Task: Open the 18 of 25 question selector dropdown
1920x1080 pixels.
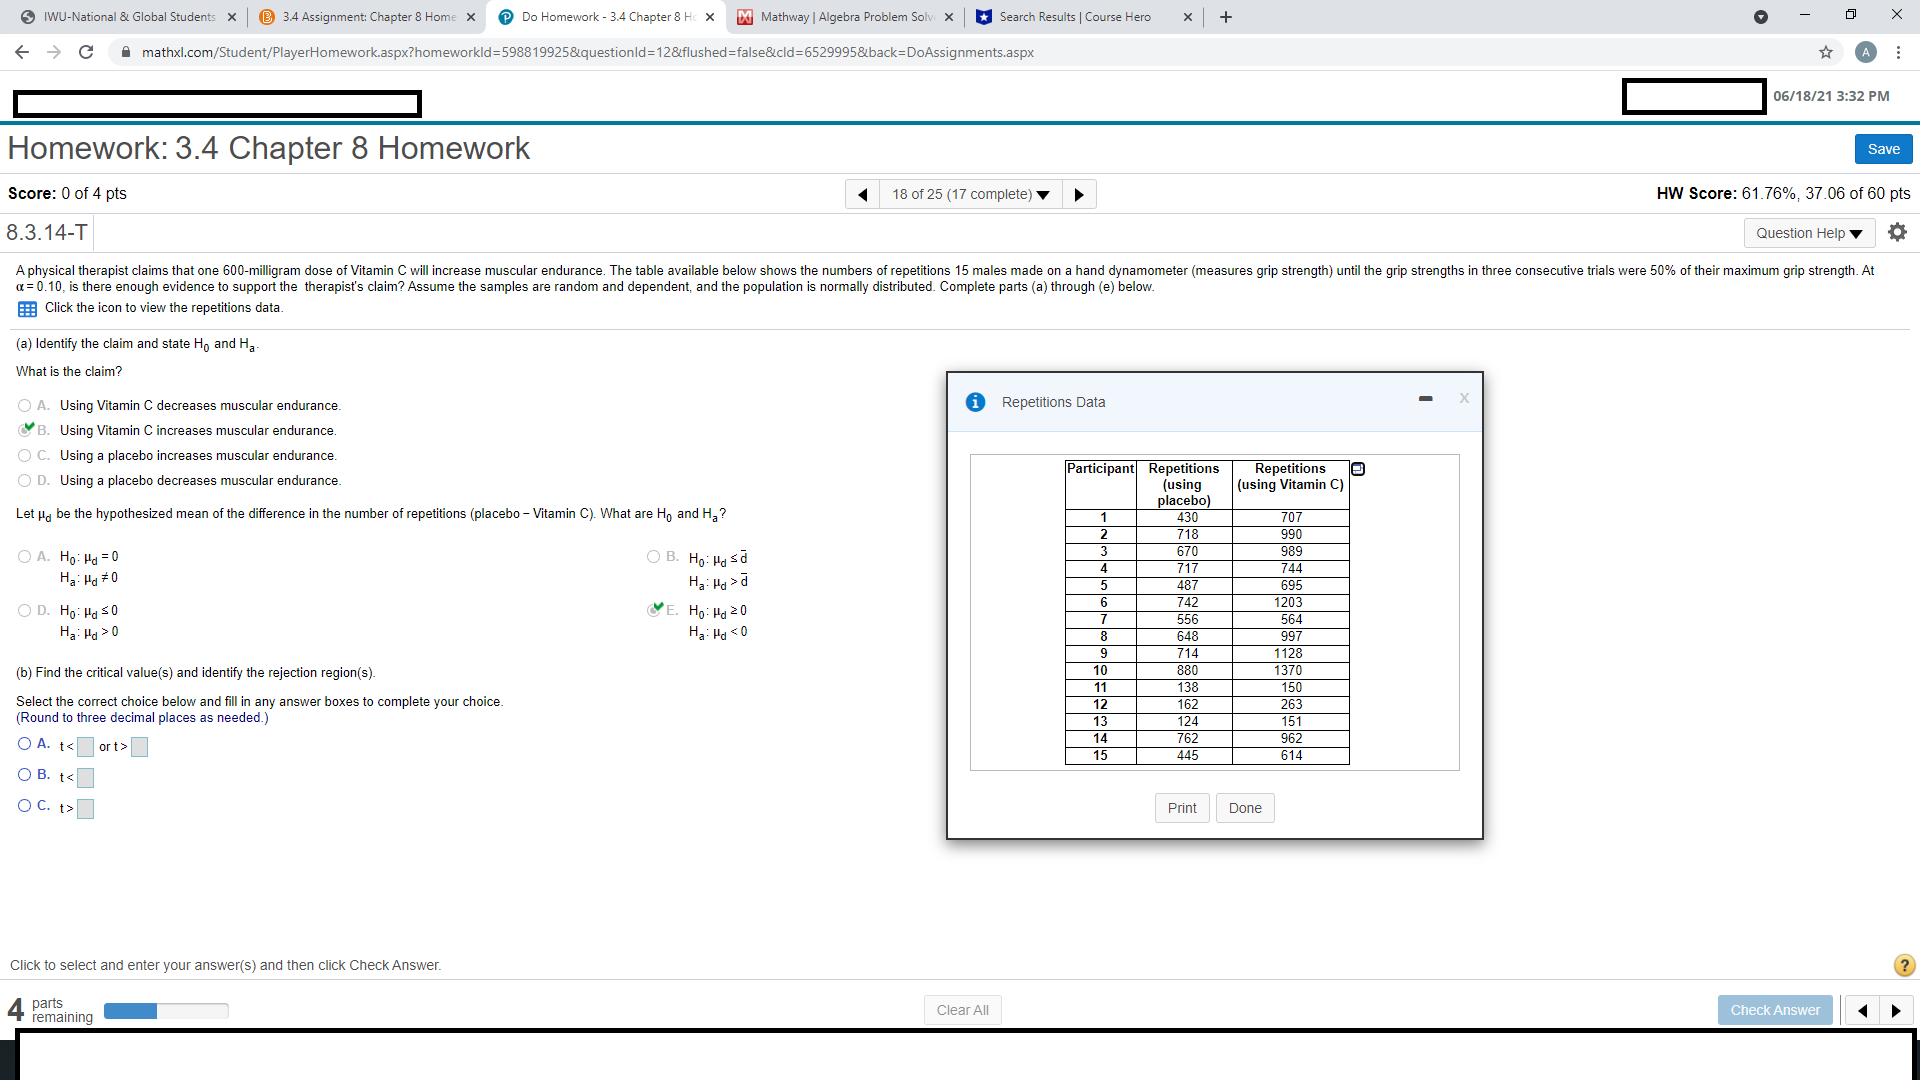Action: [x=970, y=194]
